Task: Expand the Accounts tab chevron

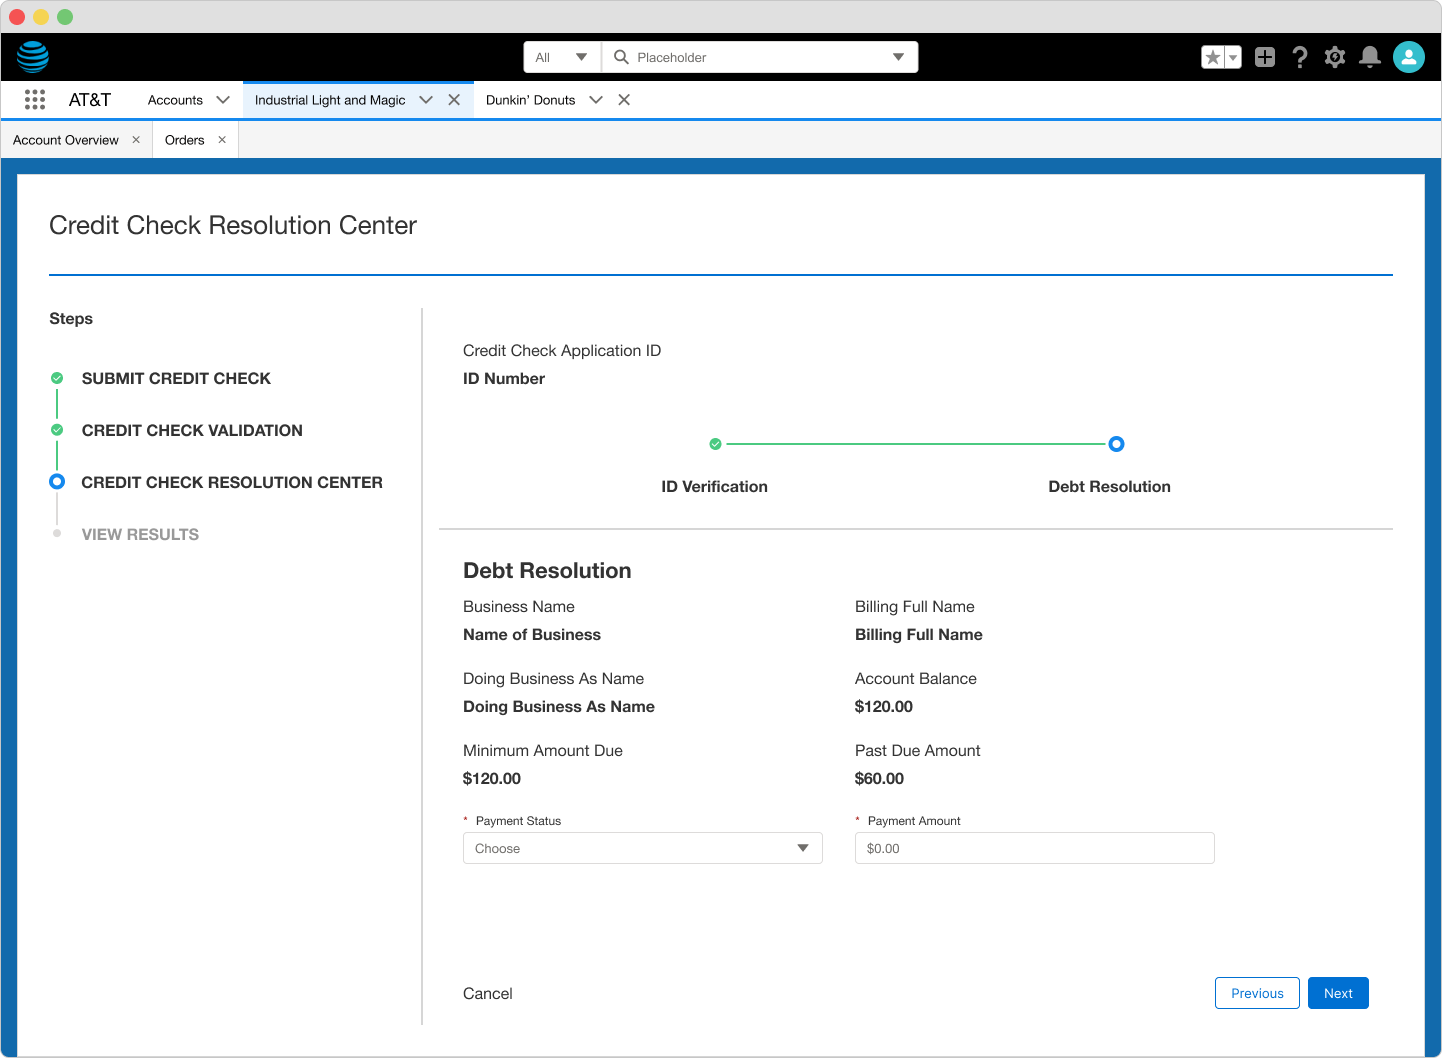Action: [223, 100]
